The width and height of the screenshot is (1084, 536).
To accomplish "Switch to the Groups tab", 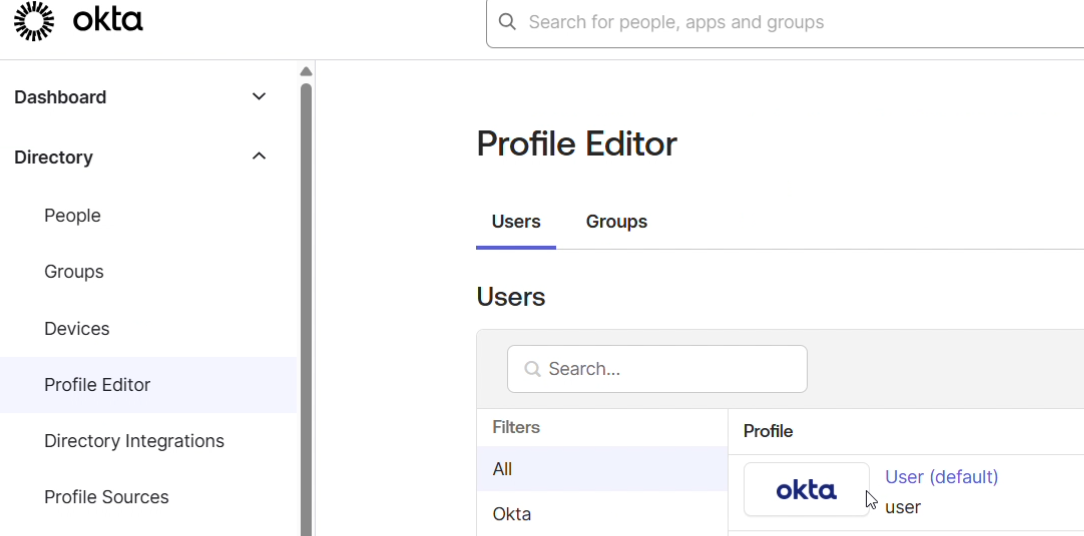I will point(617,221).
